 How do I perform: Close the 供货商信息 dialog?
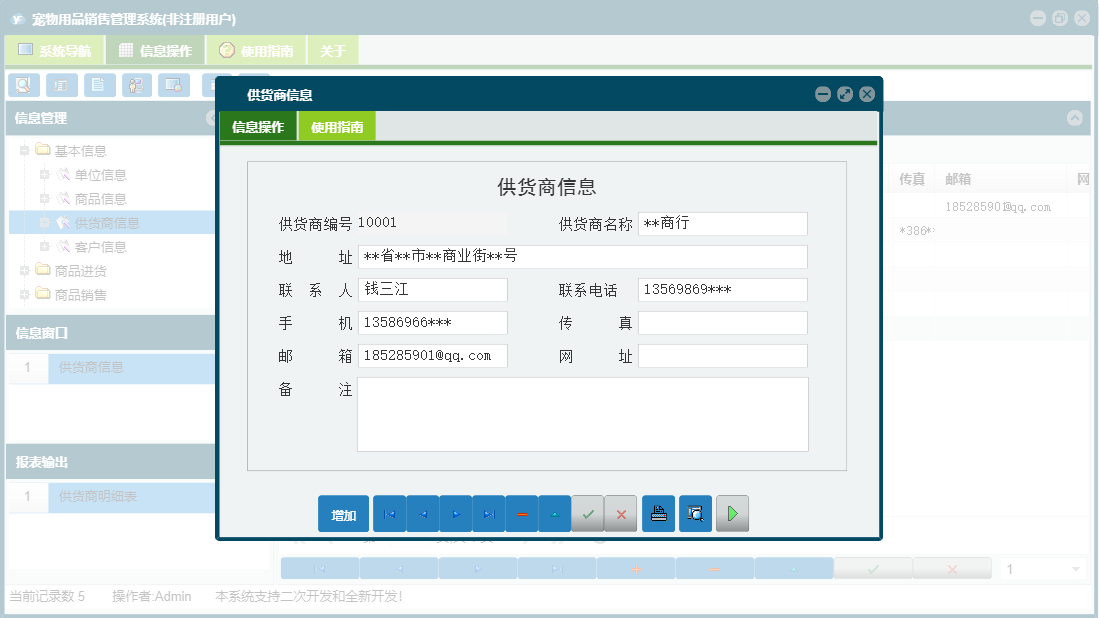coord(867,94)
